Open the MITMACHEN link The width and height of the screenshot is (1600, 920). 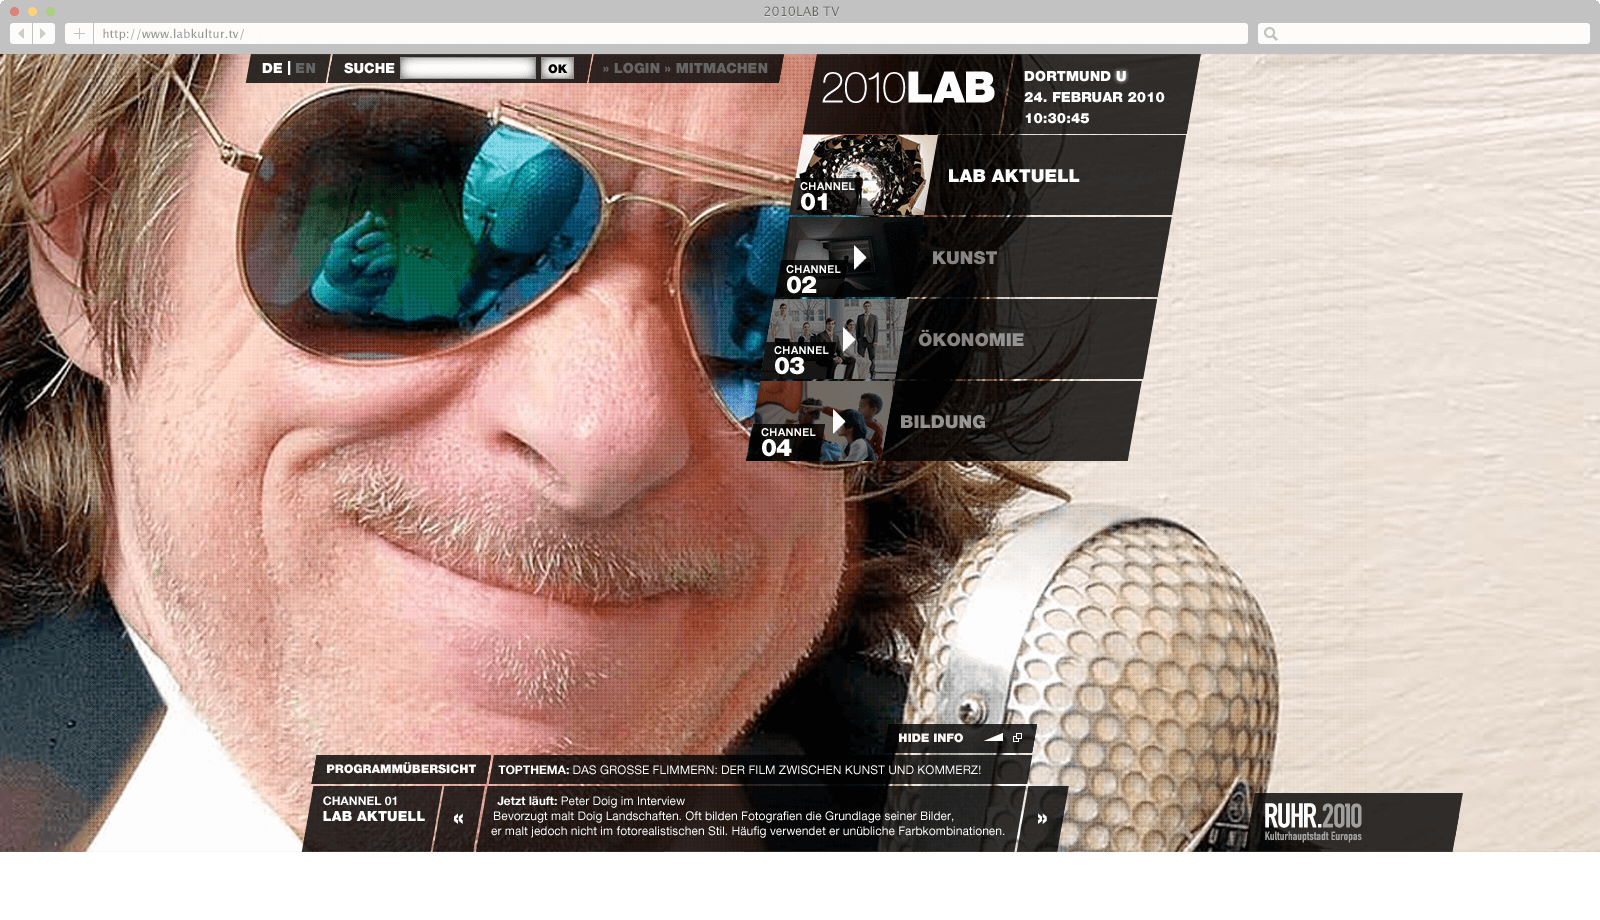click(x=716, y=68)
